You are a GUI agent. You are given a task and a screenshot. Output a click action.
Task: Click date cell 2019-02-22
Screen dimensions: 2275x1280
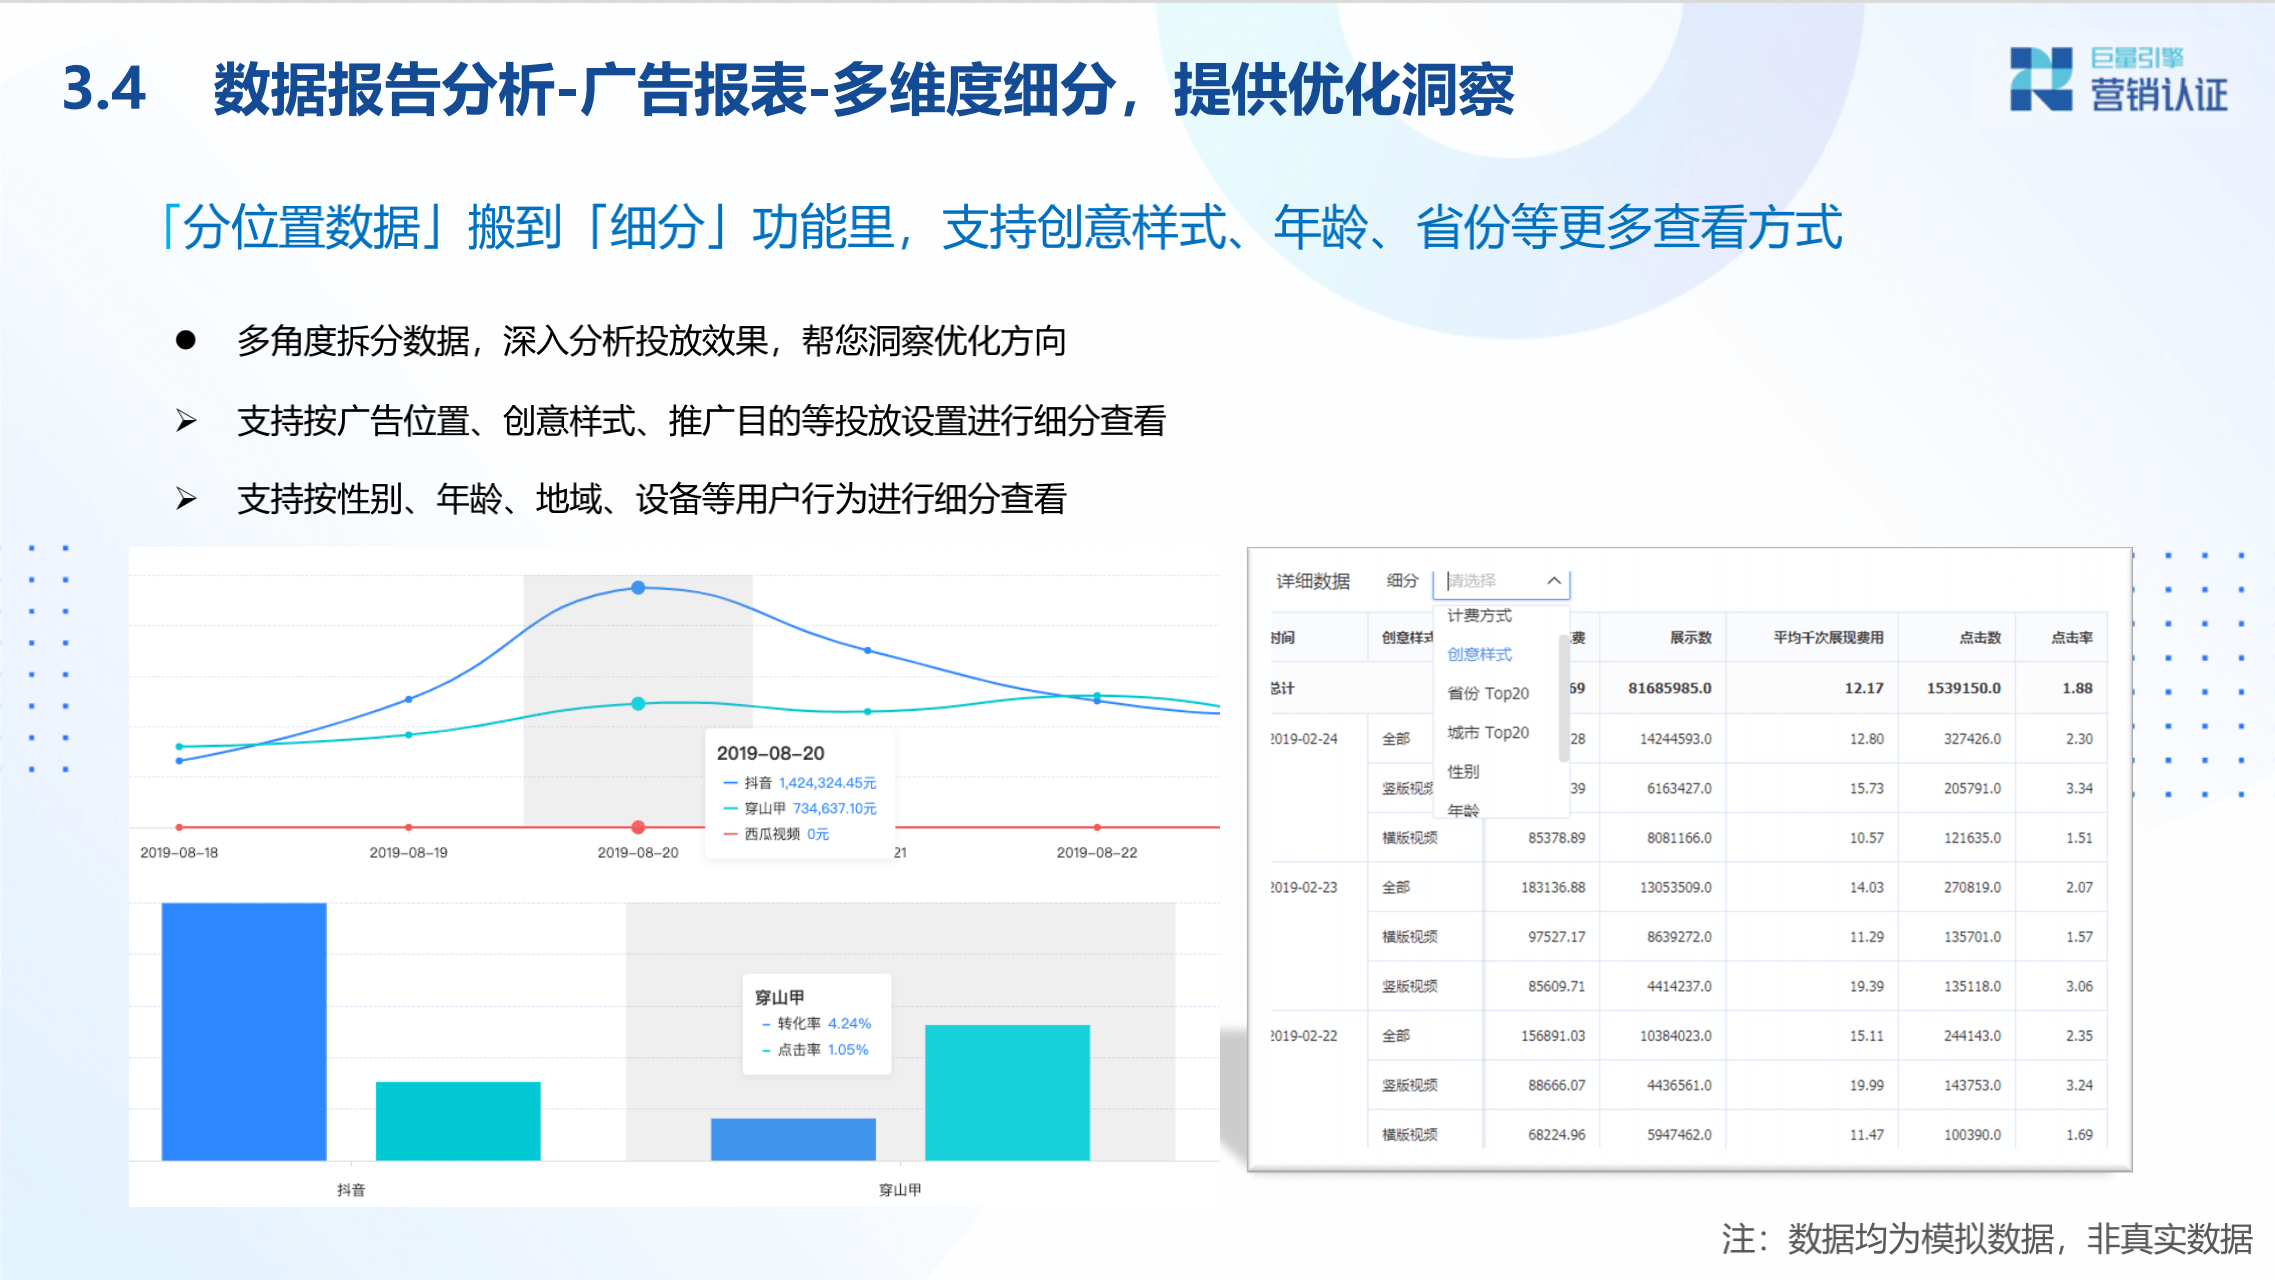coord(1304,1036)
